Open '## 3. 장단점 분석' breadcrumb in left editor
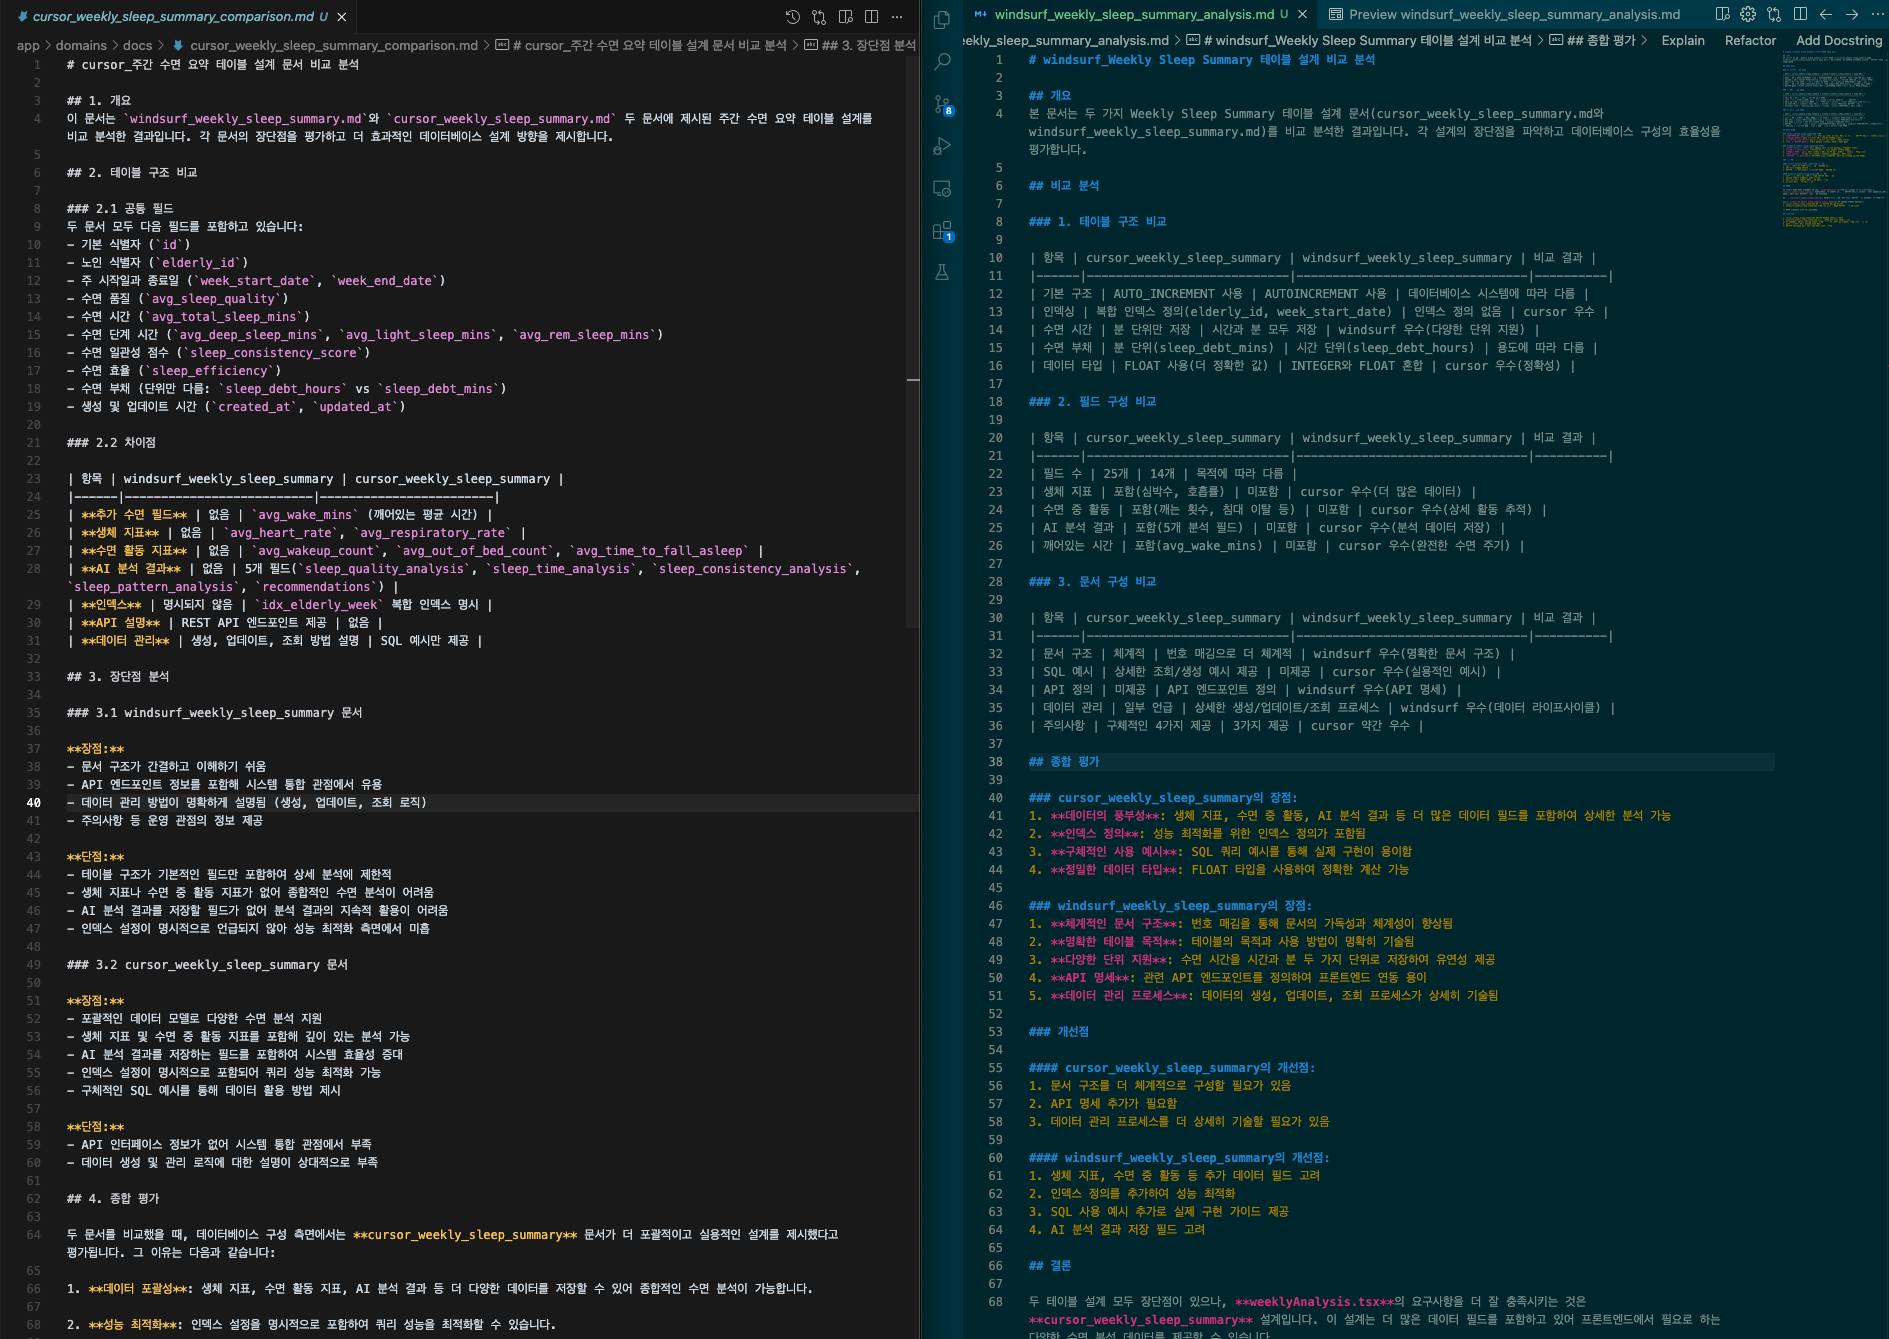The image size is (1889, 1339). [860, 45]
